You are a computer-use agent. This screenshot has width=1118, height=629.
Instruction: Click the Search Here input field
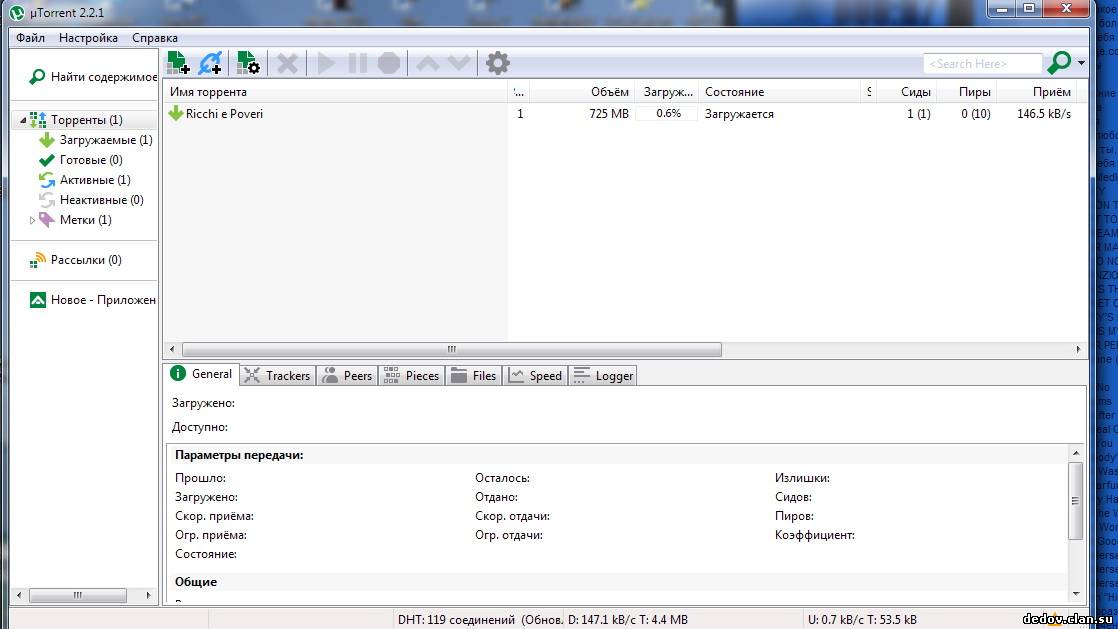(x=982, y=64)
